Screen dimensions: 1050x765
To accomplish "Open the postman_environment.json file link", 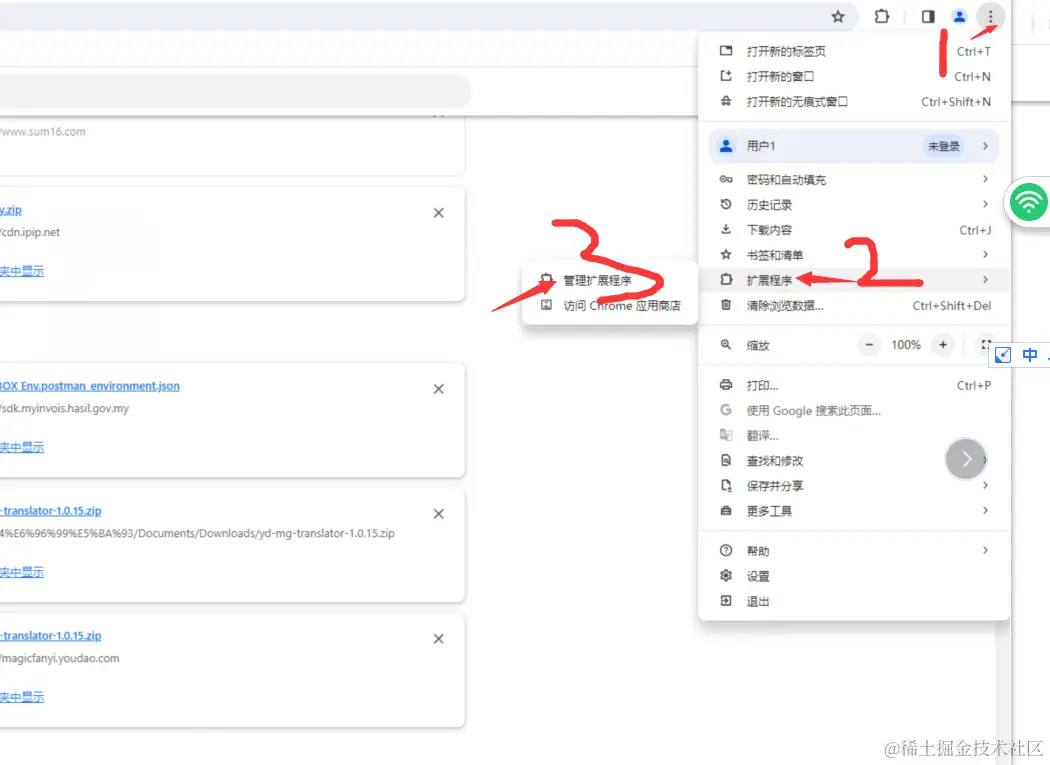I will coord(90,386).
